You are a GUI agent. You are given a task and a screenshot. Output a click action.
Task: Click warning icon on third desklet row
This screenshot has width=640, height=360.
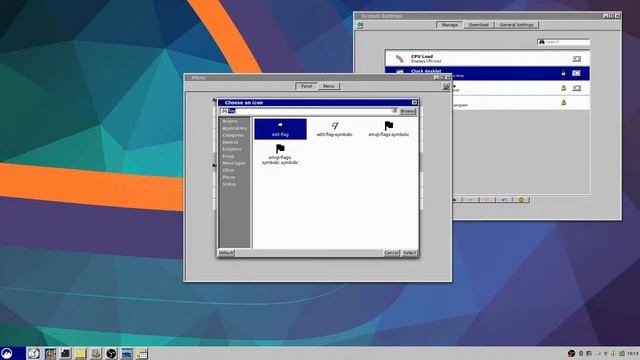(x=563, y=88)
